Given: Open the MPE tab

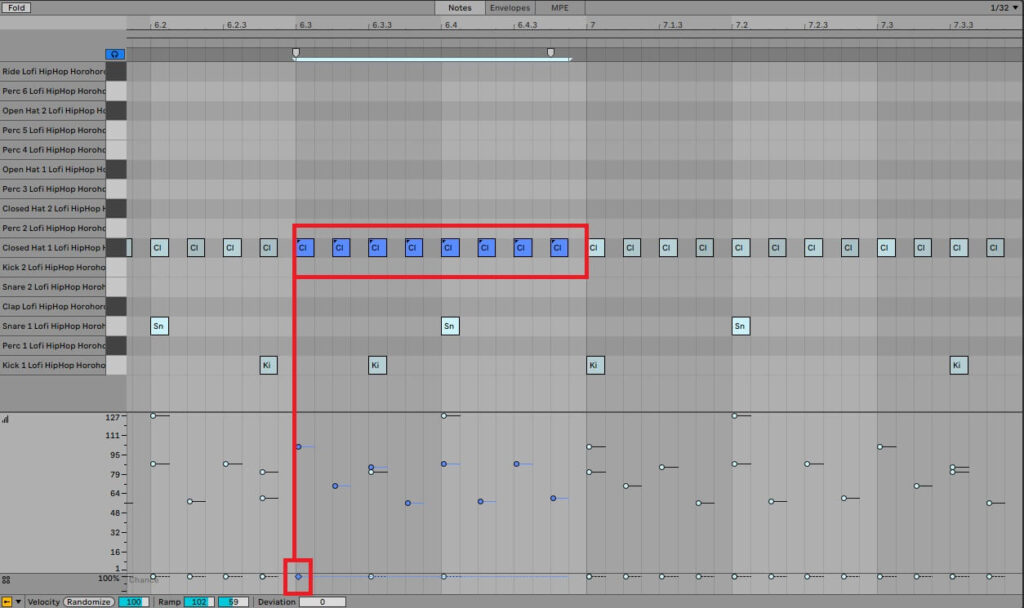Looking at the screenshot, I should pyautogui.click(x=559, y=7).
